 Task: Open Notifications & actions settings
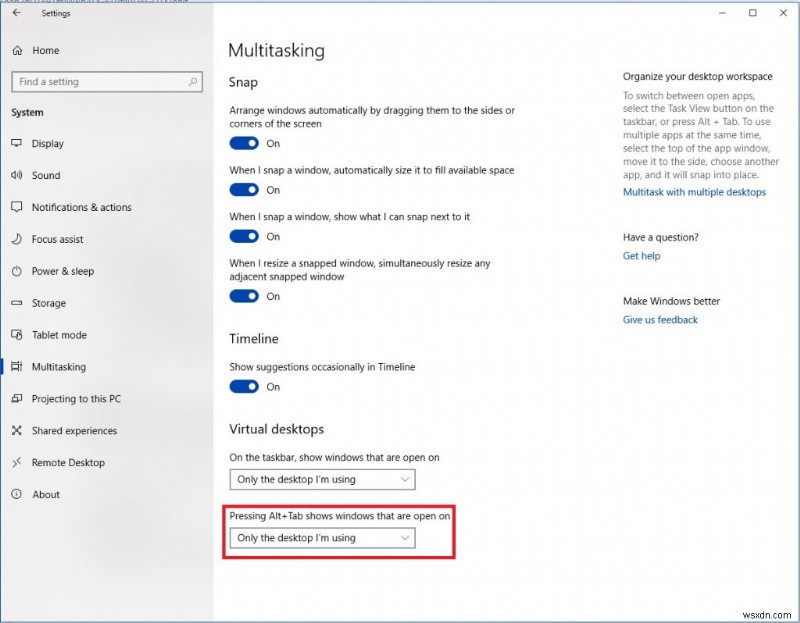tap(83, 207)
